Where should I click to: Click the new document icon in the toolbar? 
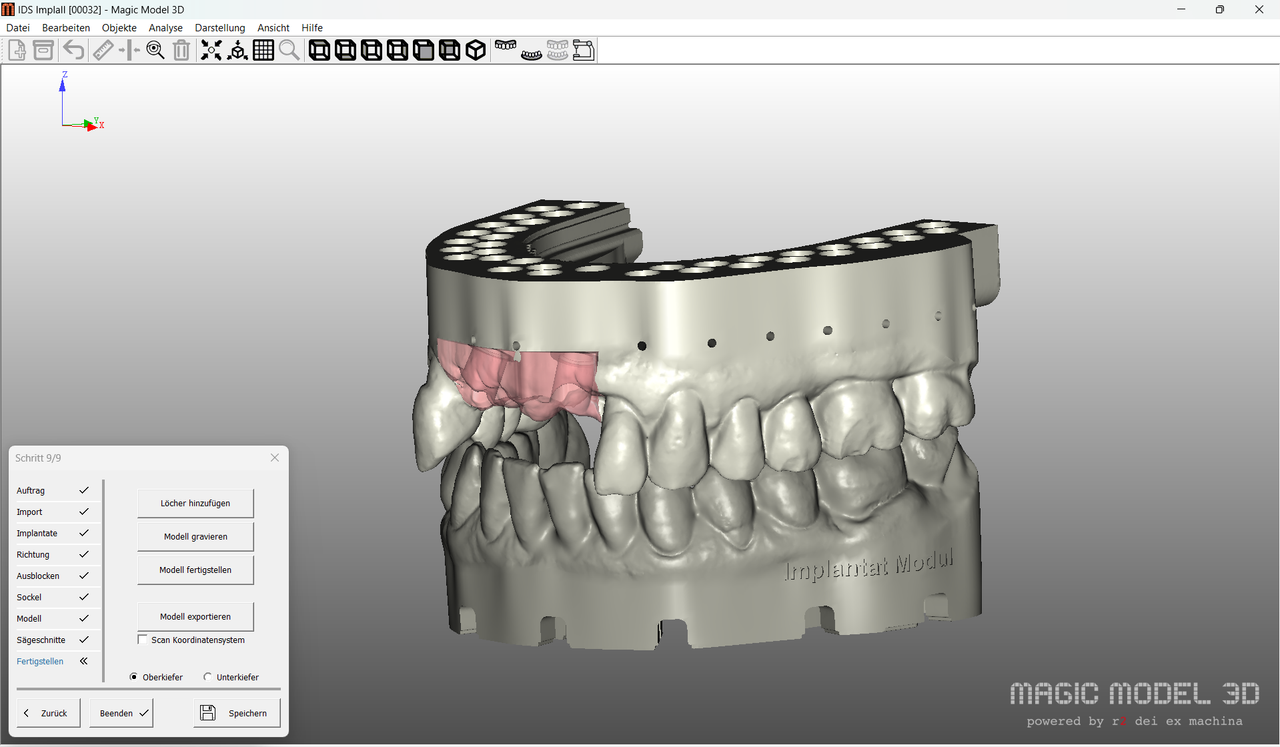17,50
